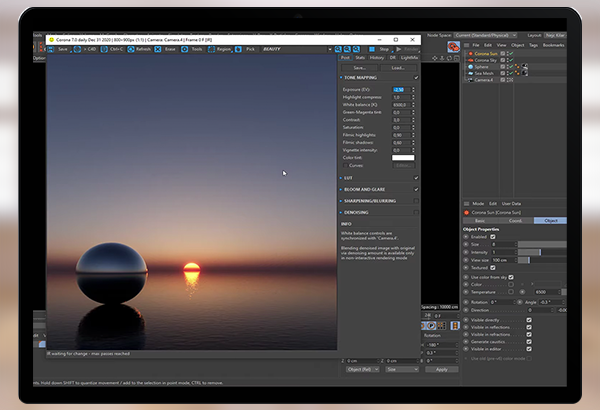Click the last magnifier zoom icon
Screen dimensions: 600x410
pyautogui.click(x=356, y=49)
